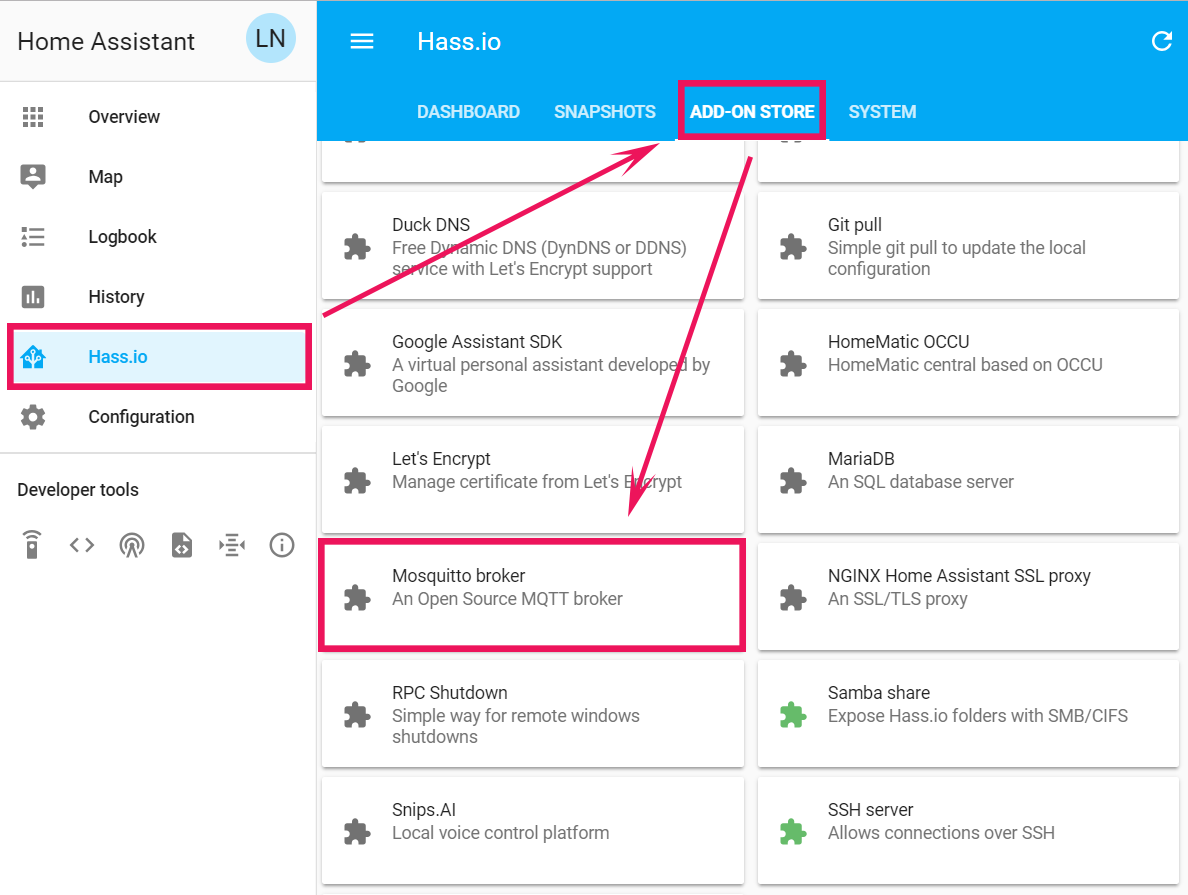Open the Snapshots tab
Image resolution: width=1188 pixels, height=895 pixels.
pos(605,112)
